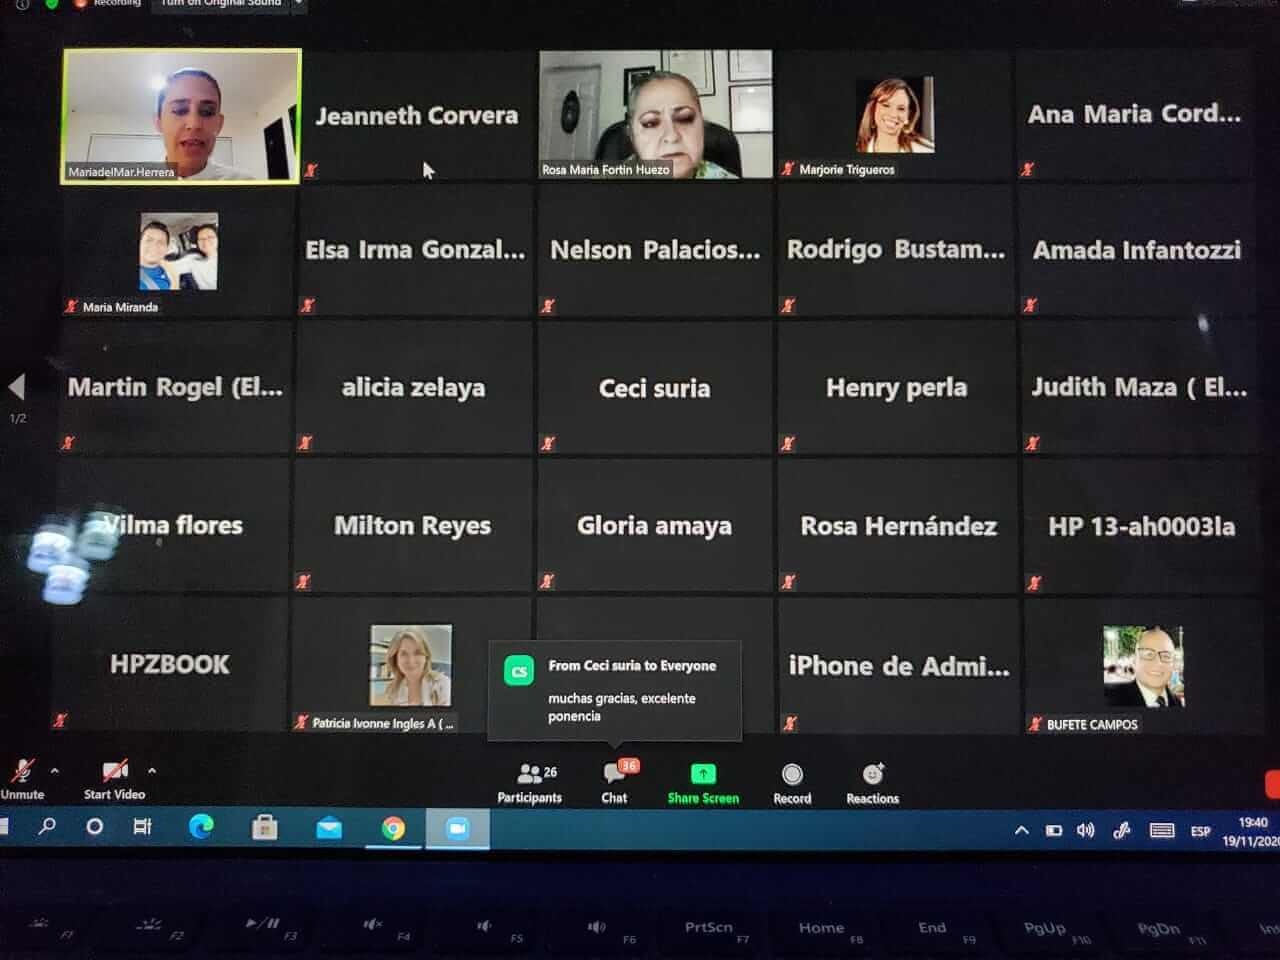
Task: Select the Nelson Palacios... tile
Action: pos(655,251)
